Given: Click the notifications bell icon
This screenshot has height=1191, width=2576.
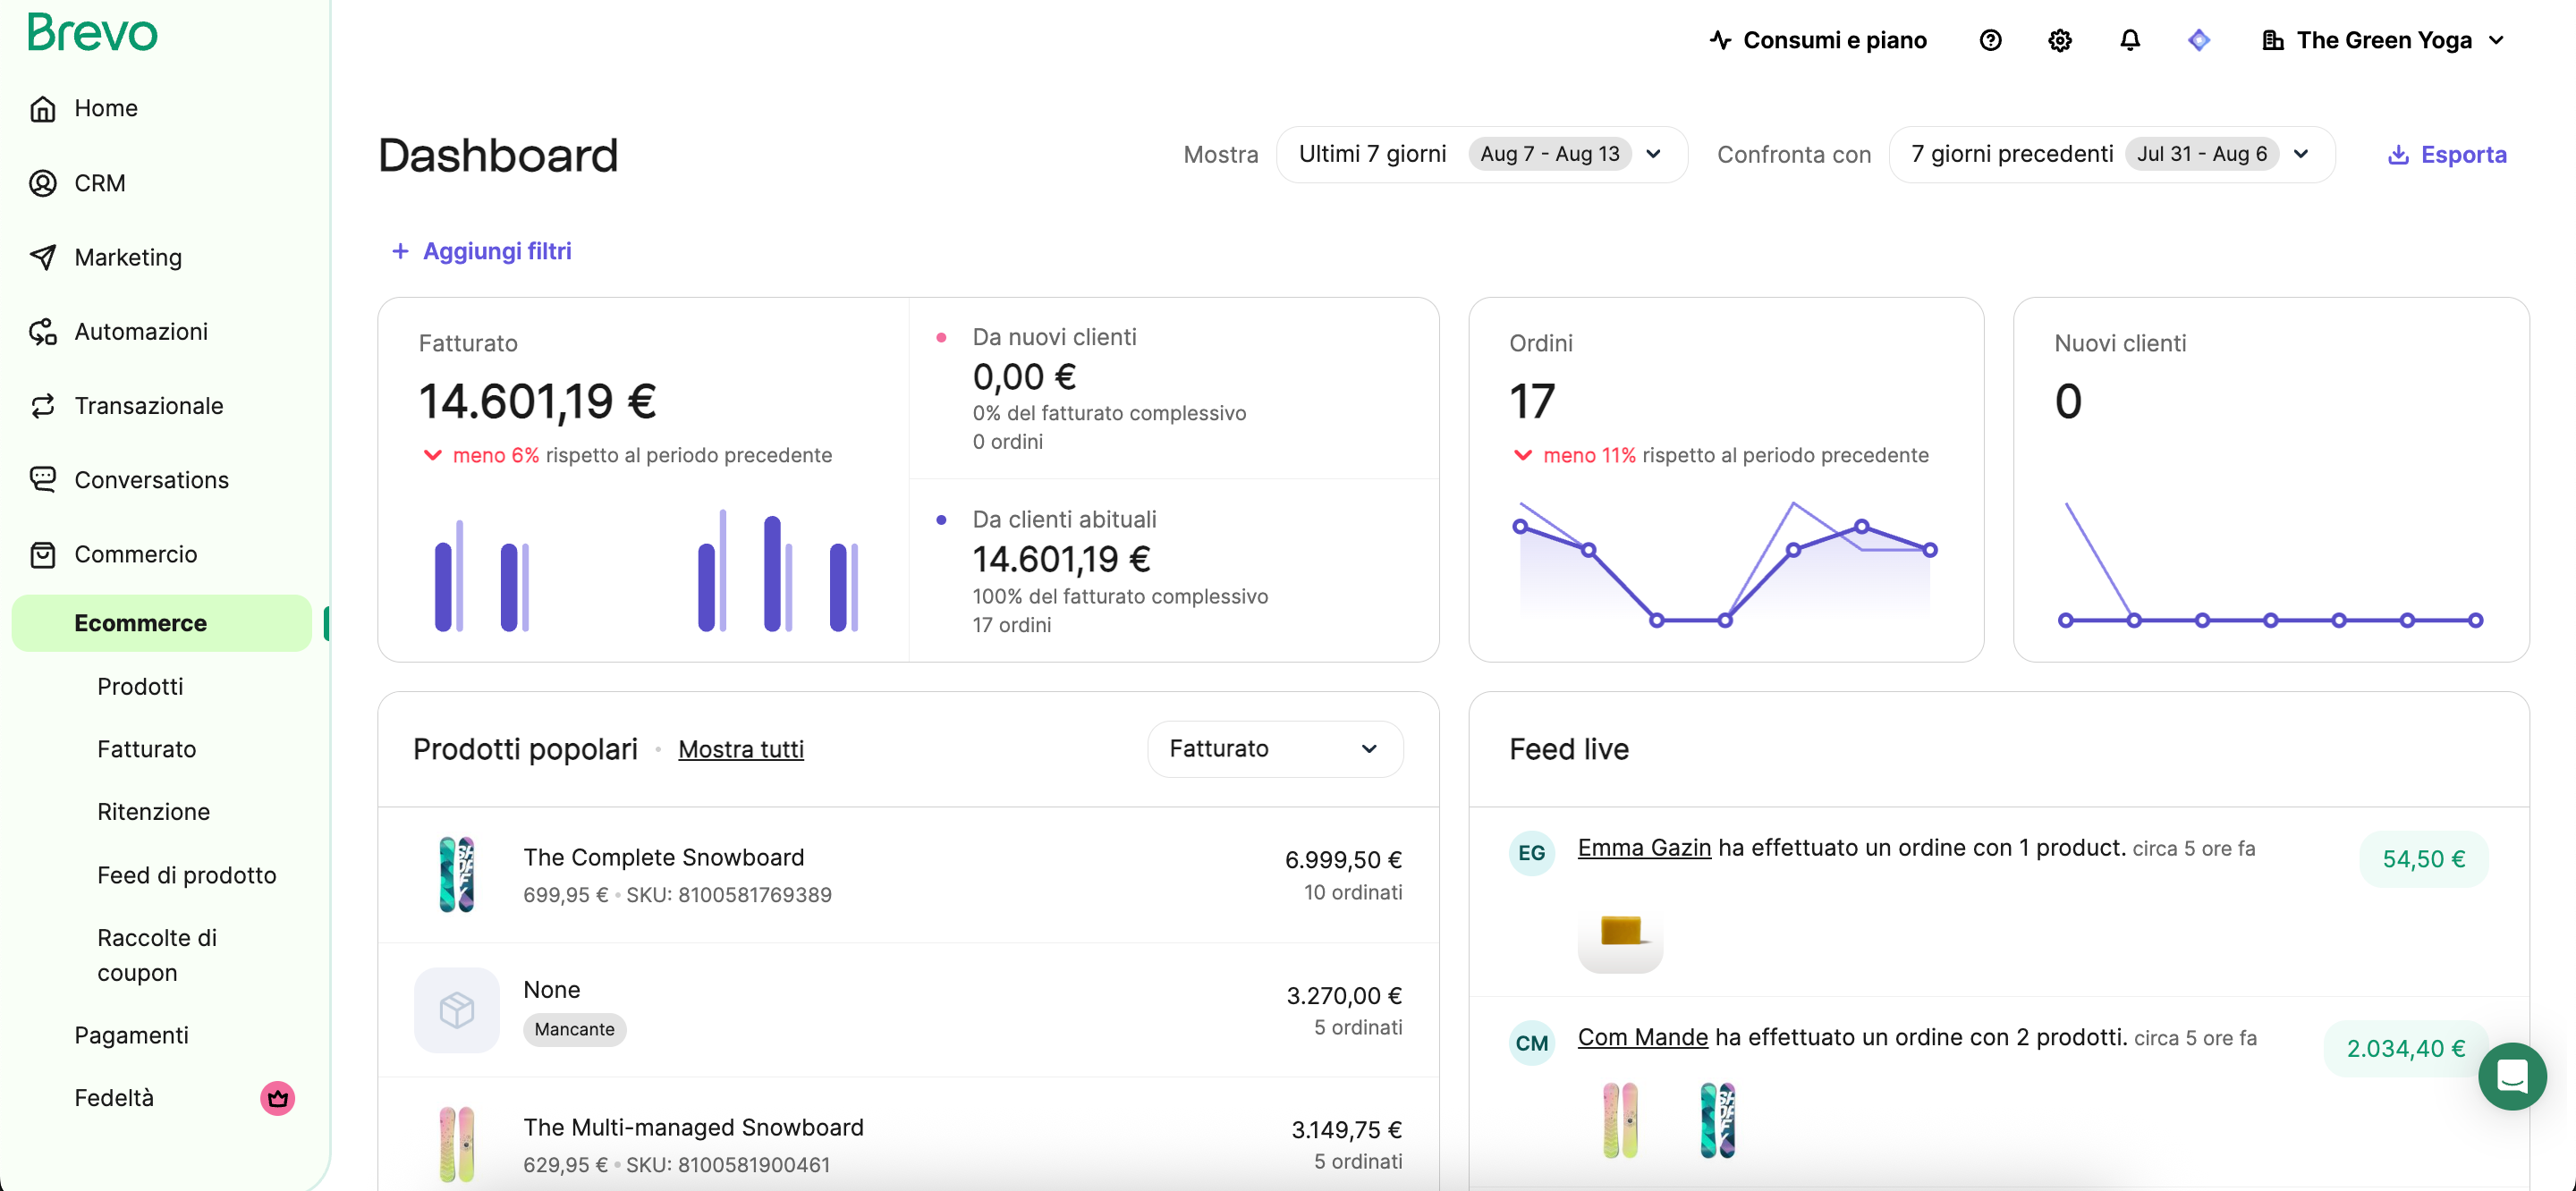Looking at the screenshot, I should (x=2130, y=40).
